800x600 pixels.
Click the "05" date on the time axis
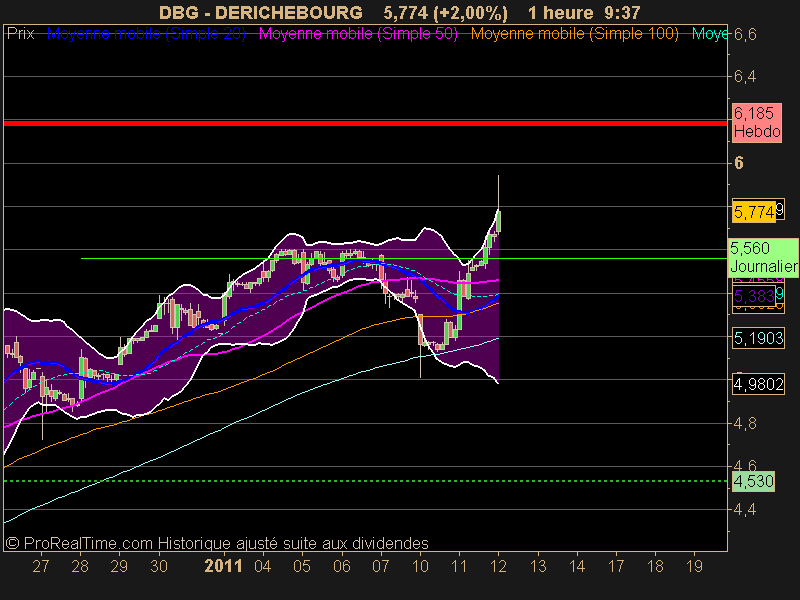[x=302, y=566]
